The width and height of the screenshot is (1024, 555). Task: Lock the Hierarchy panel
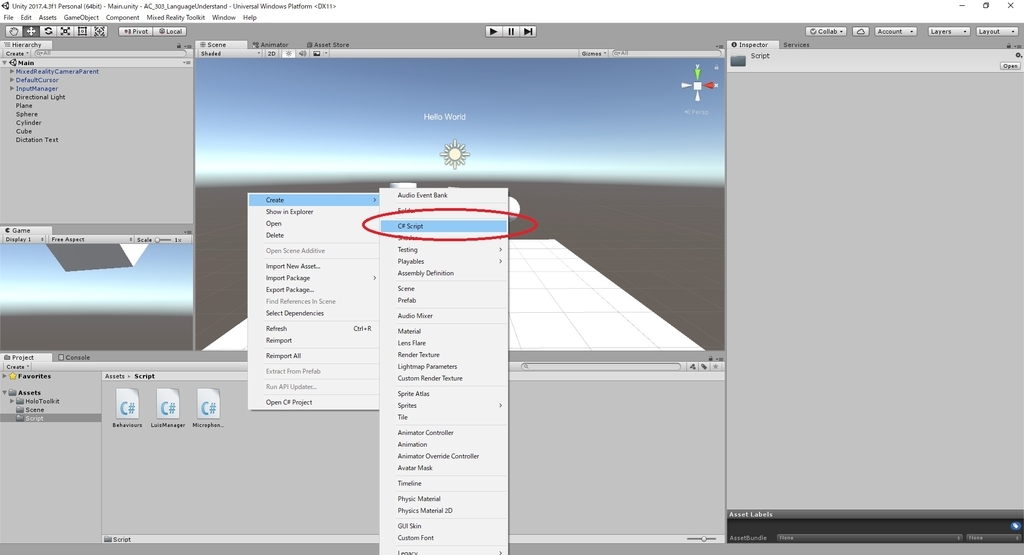[179, 46]
